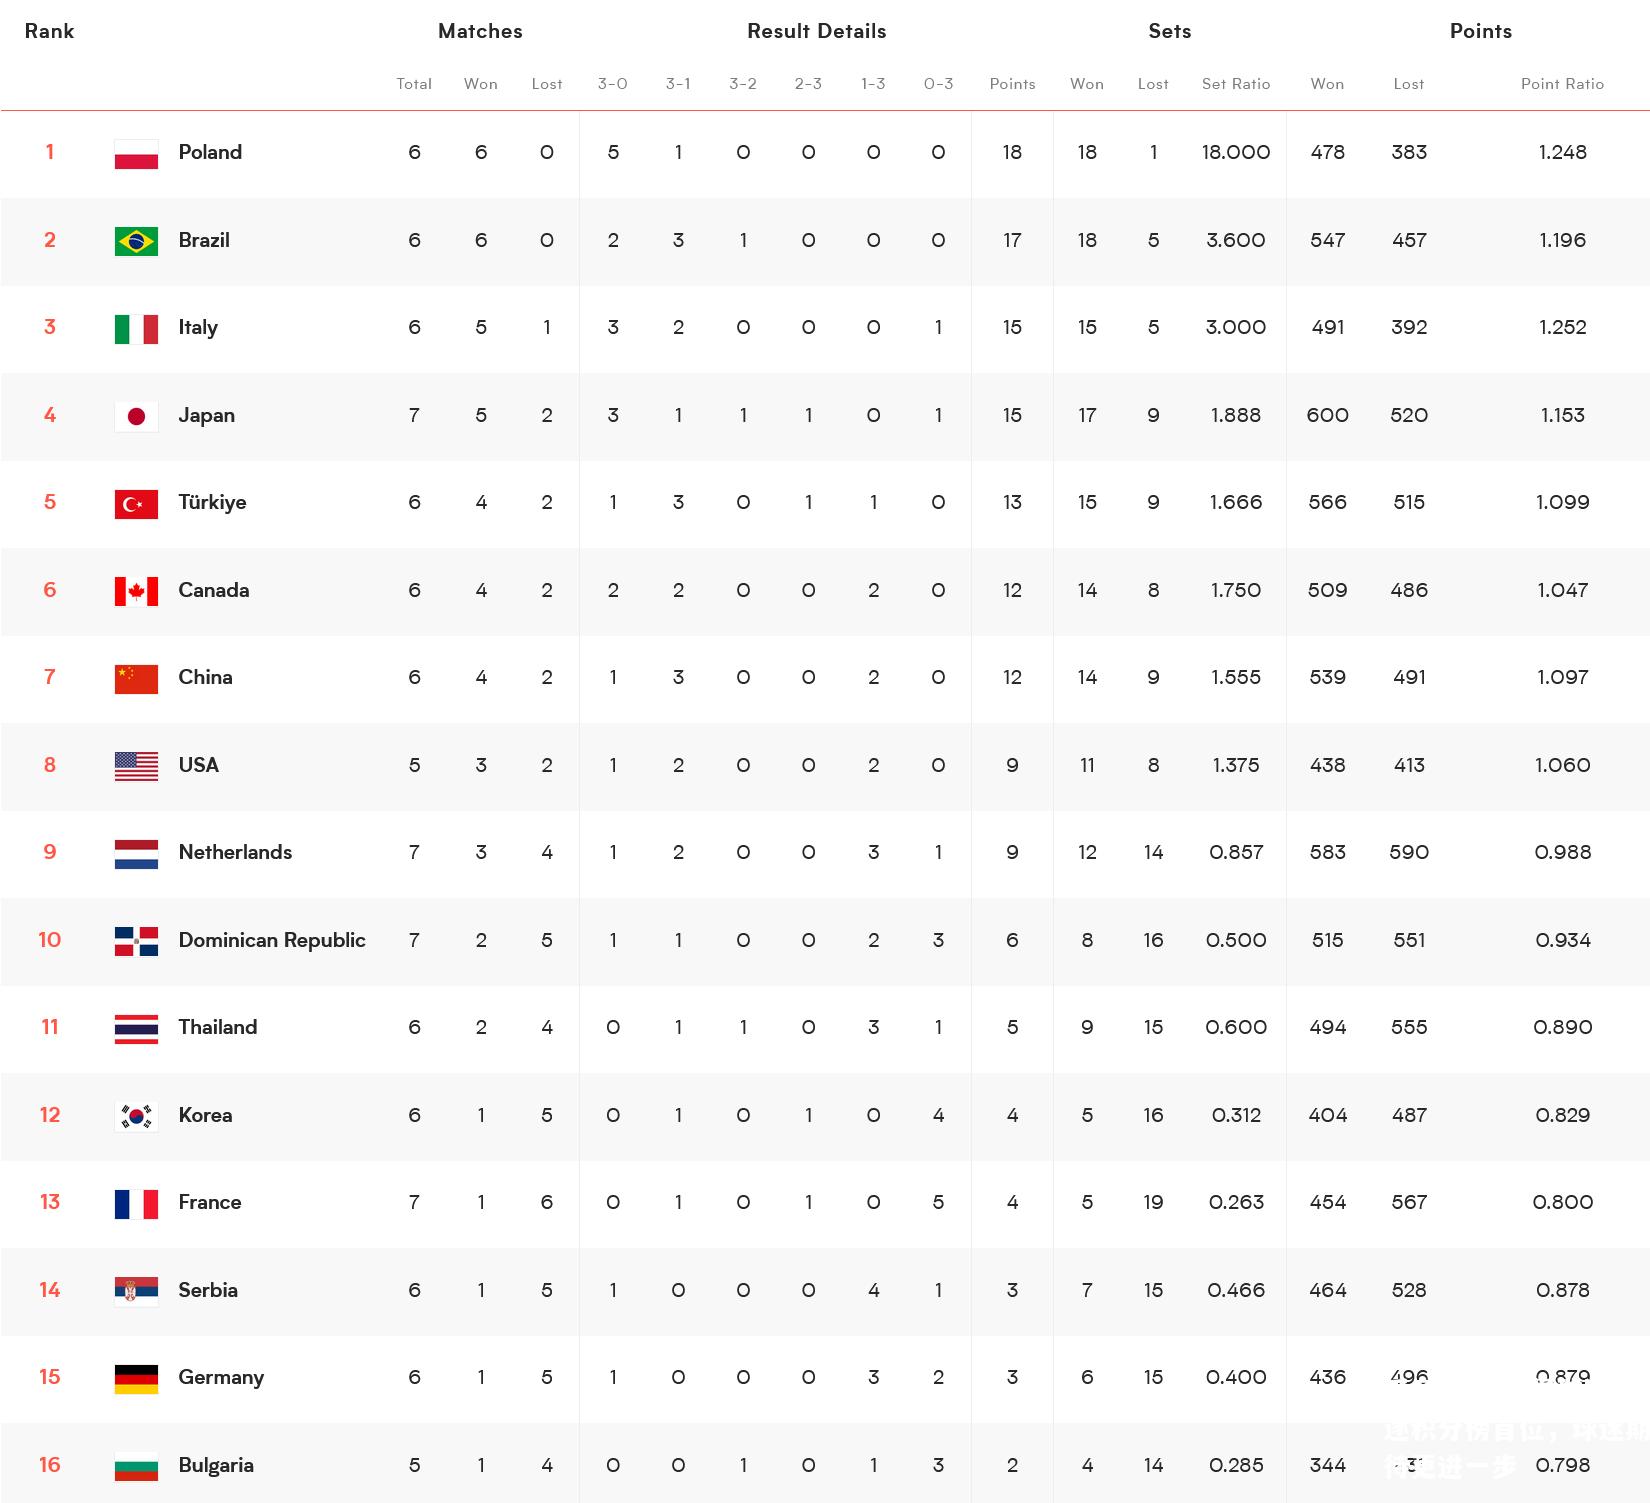Click the China team name
This screenshot has height=1503, width=1650.
[x=205, y=677]
